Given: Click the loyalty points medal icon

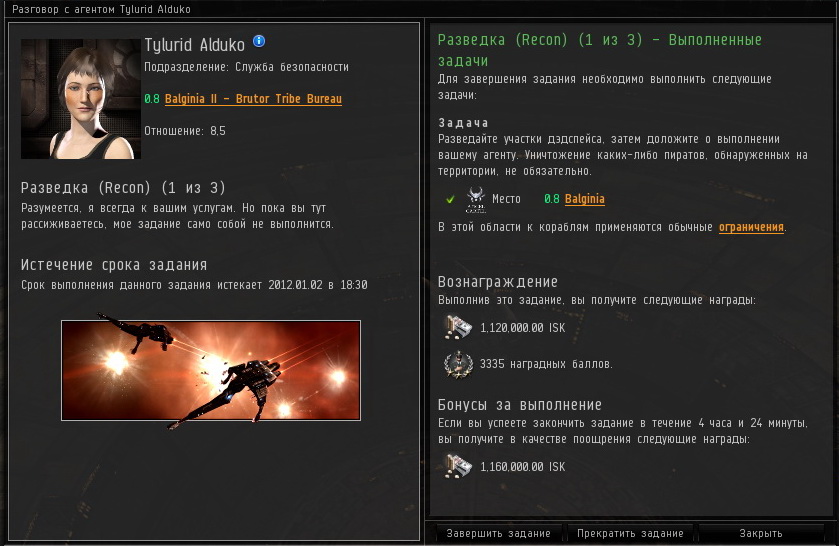Looking at the screenshot, I should point(459,364).
